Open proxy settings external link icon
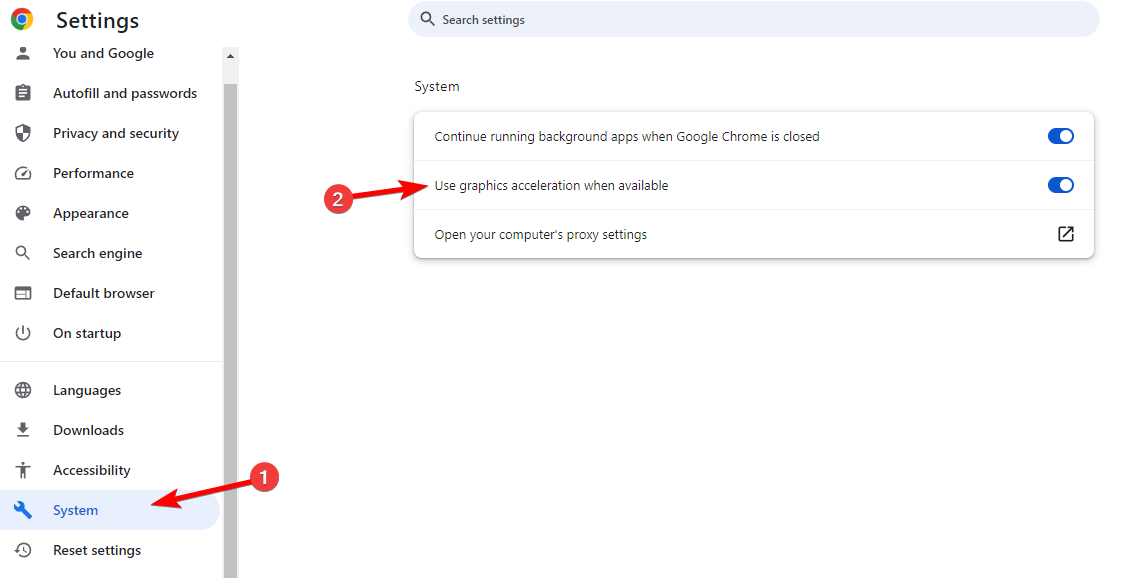1139x578 pixels. (1066, 234)
